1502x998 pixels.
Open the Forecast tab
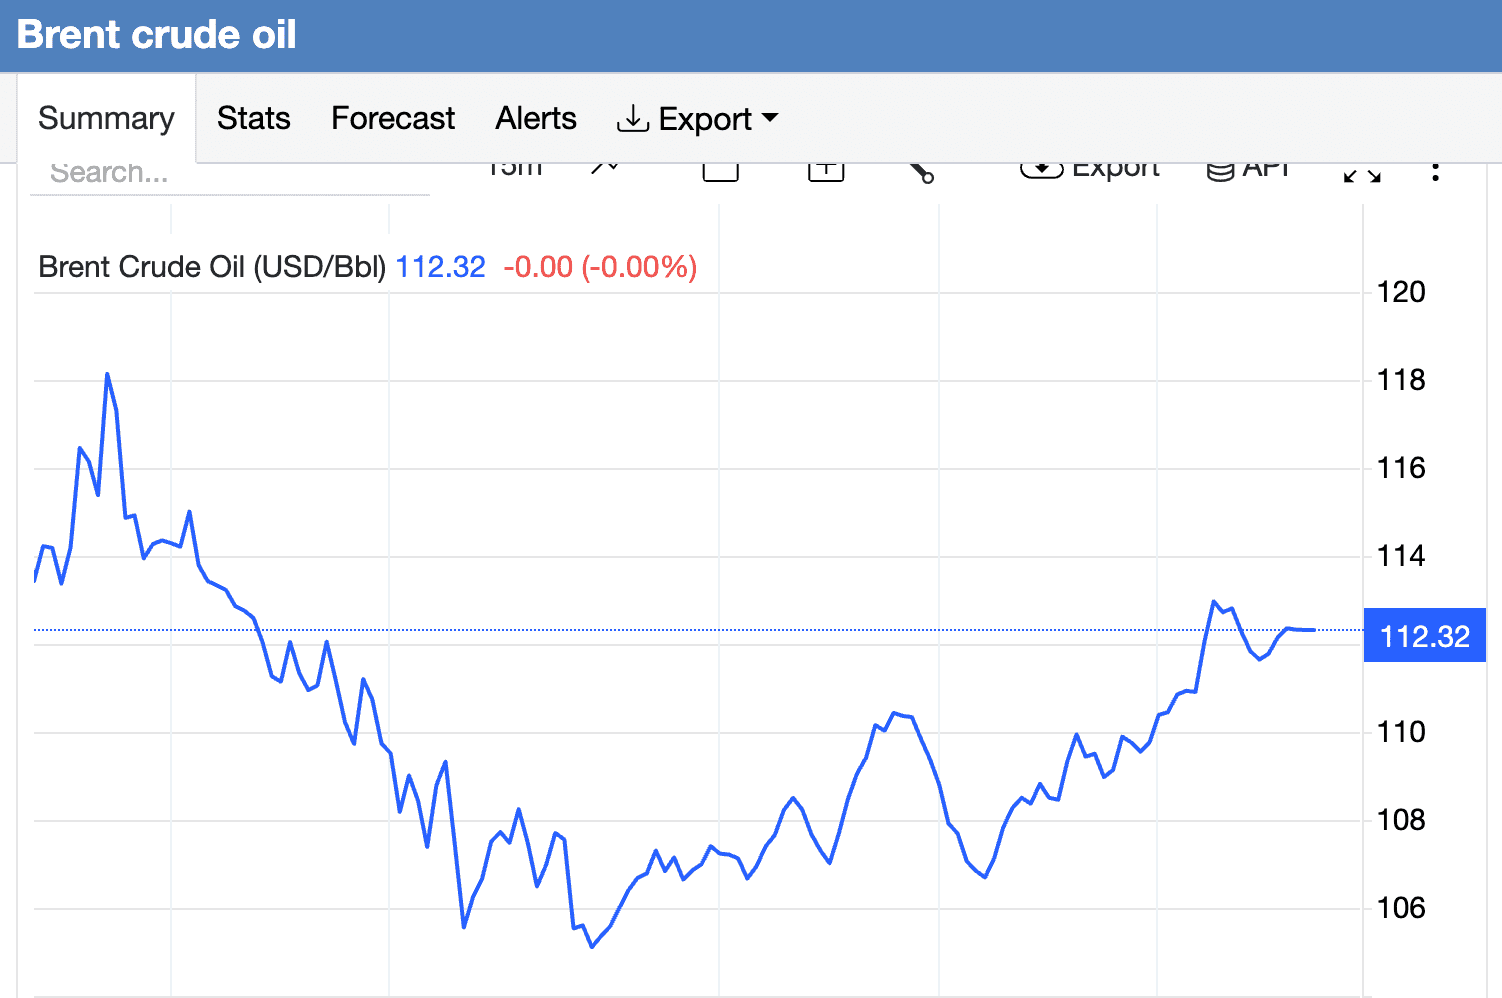pos(393,119)
